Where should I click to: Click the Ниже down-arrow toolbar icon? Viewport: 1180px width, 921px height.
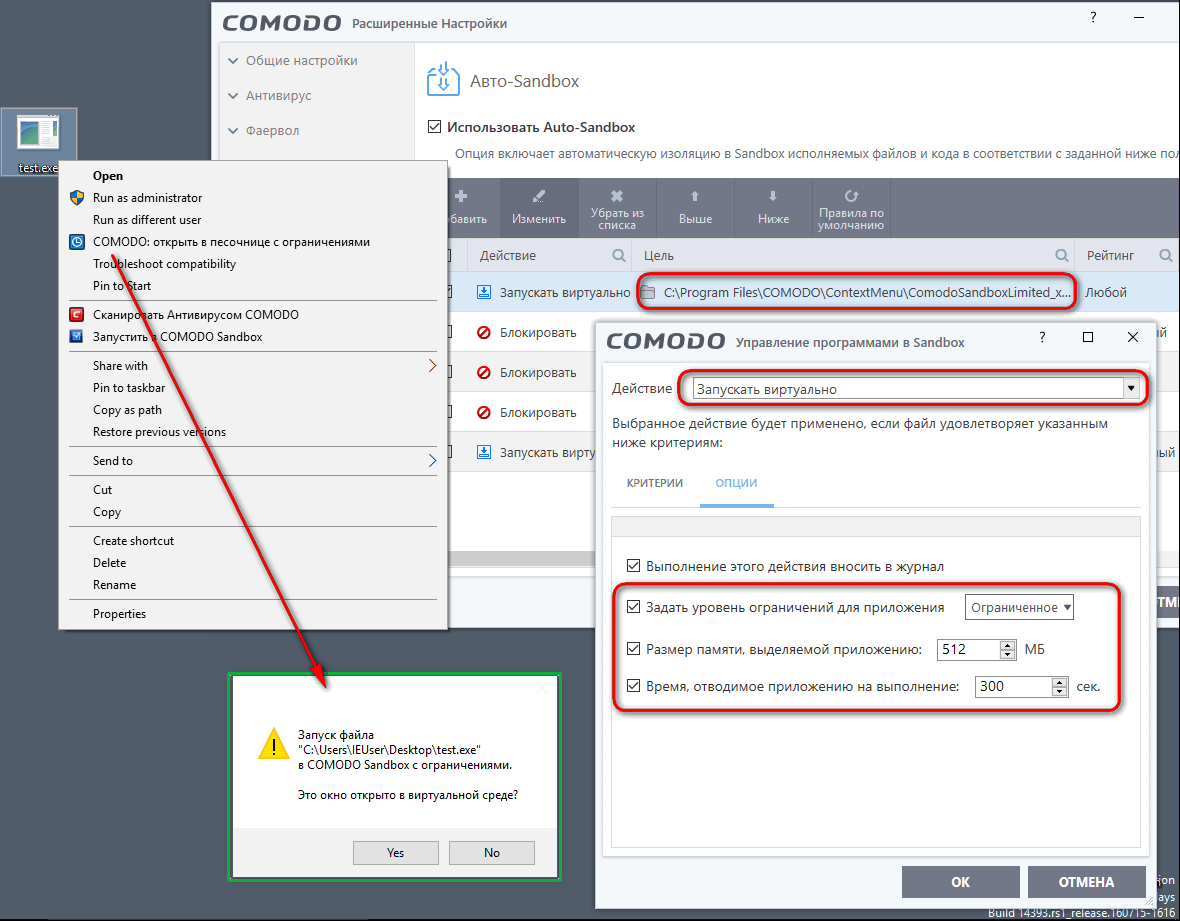point(773,196)
